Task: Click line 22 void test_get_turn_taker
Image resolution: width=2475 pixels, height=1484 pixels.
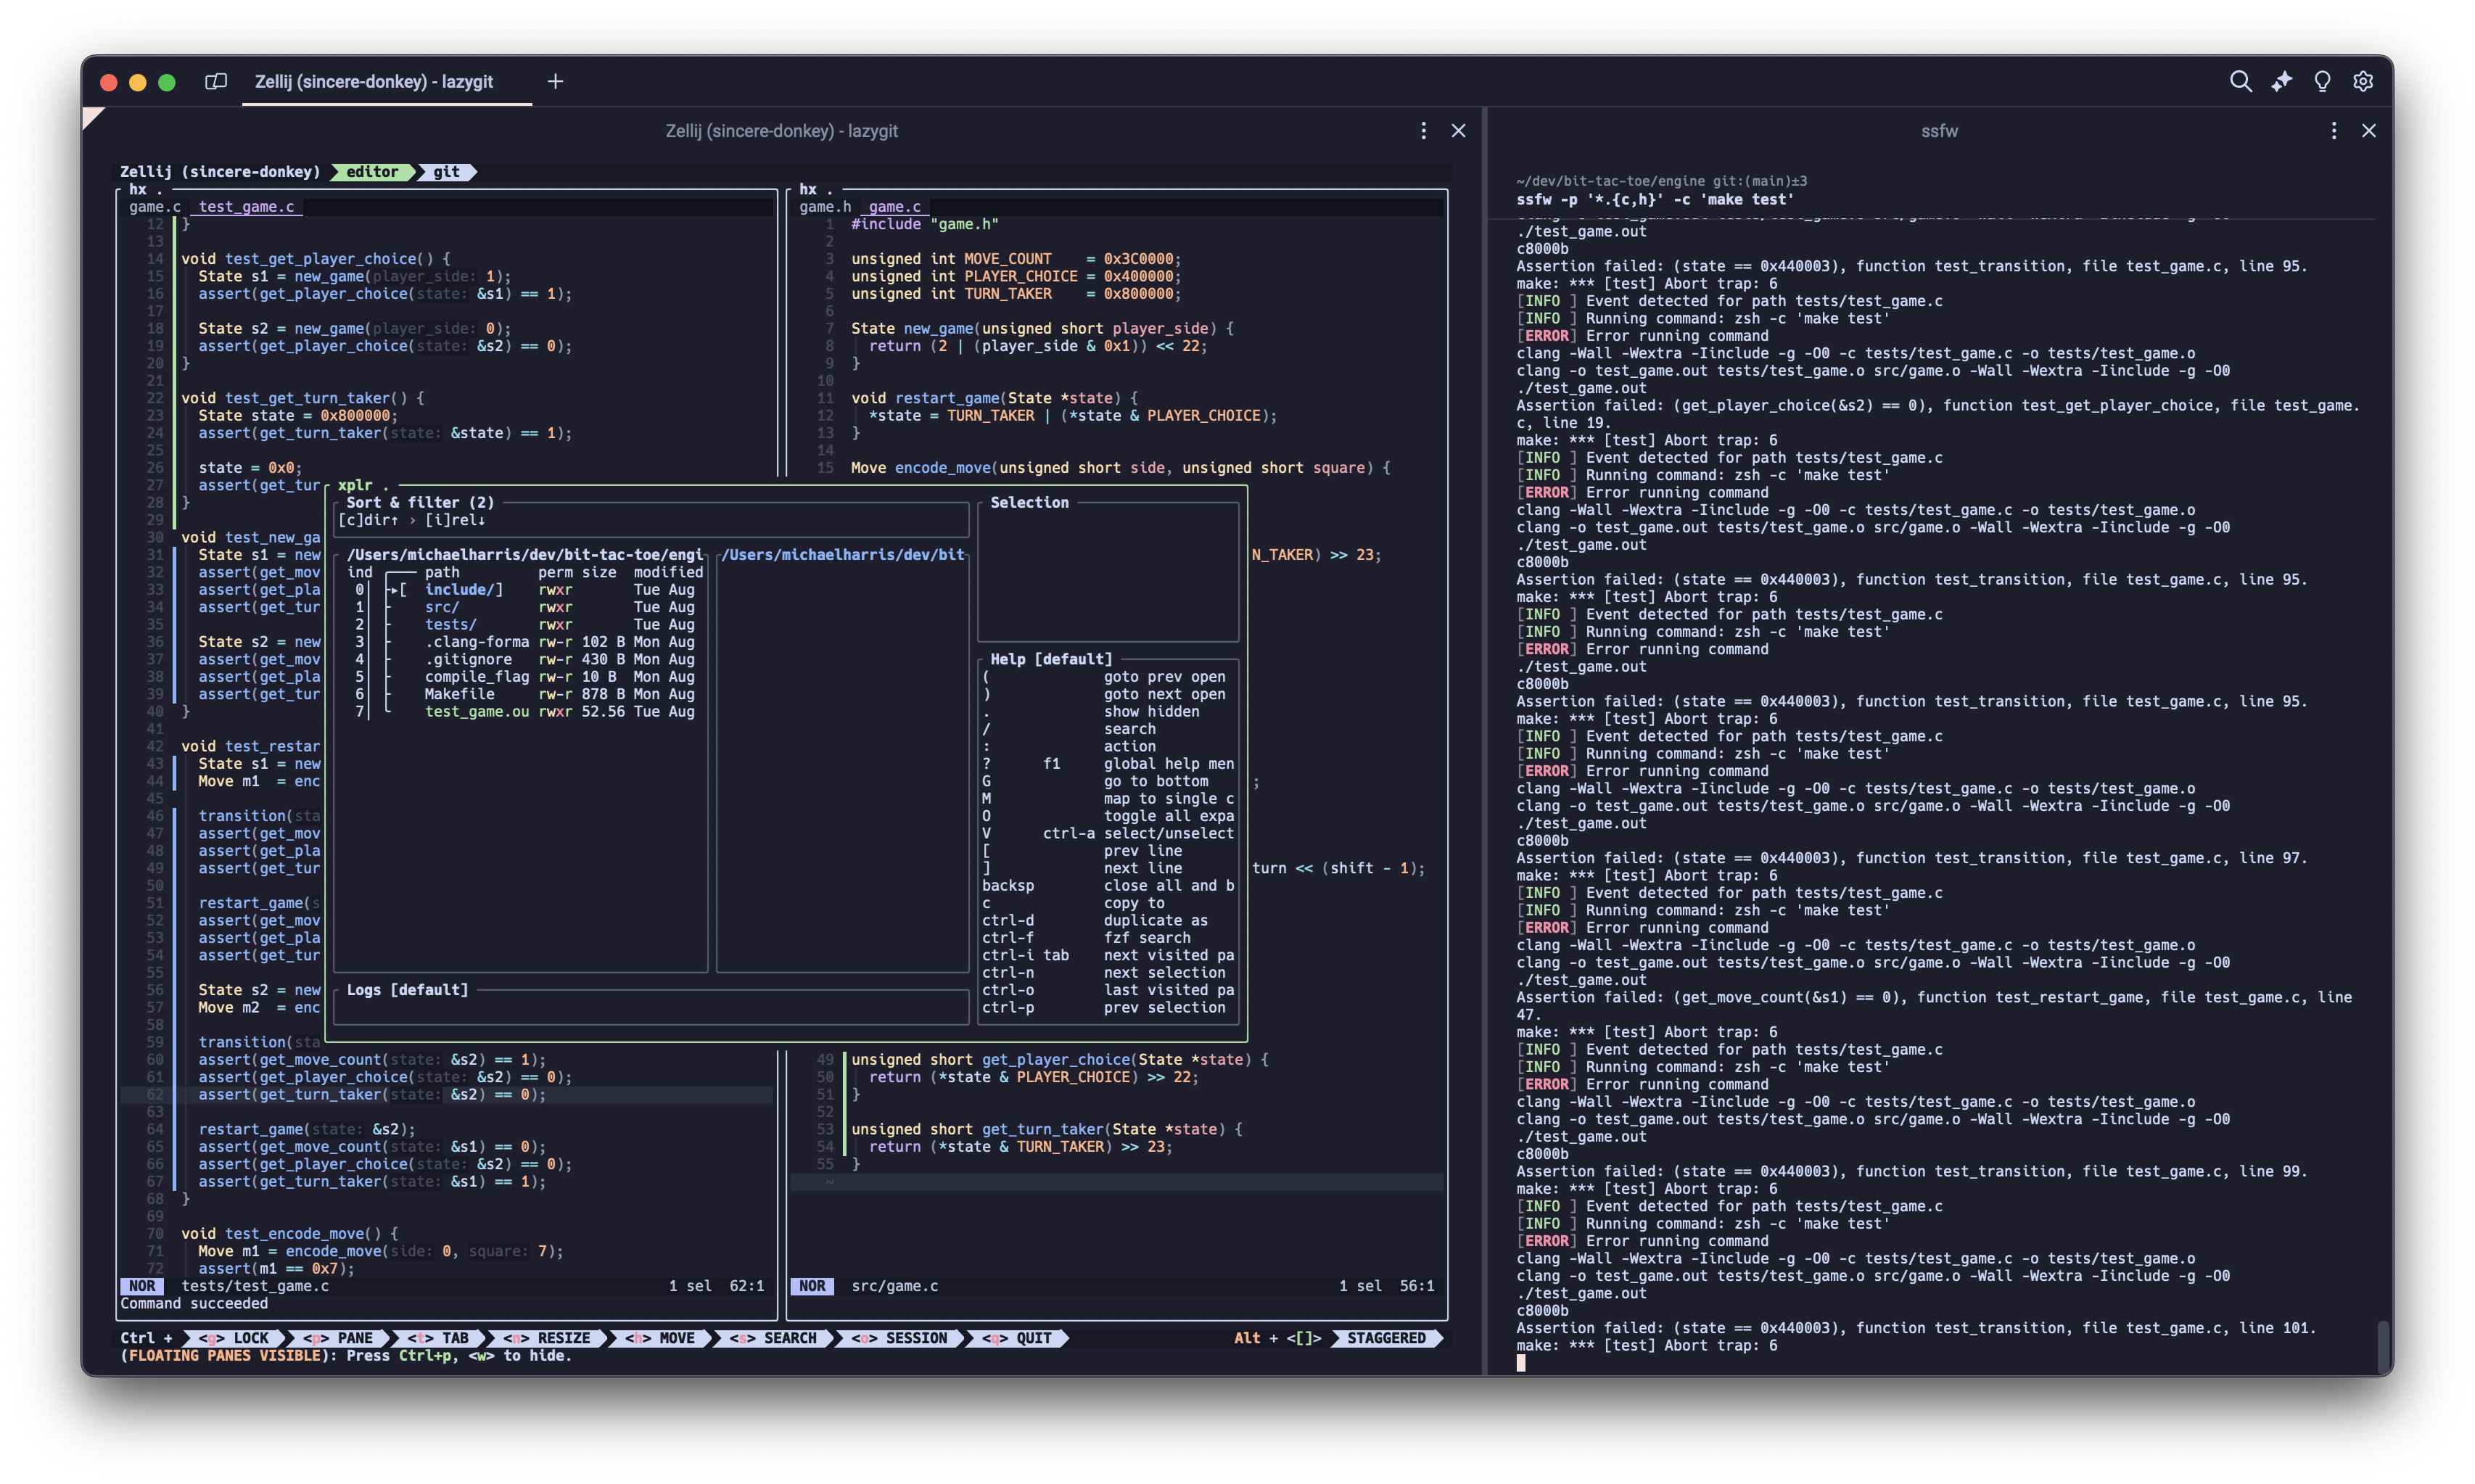Action: [x=302, y=398]
